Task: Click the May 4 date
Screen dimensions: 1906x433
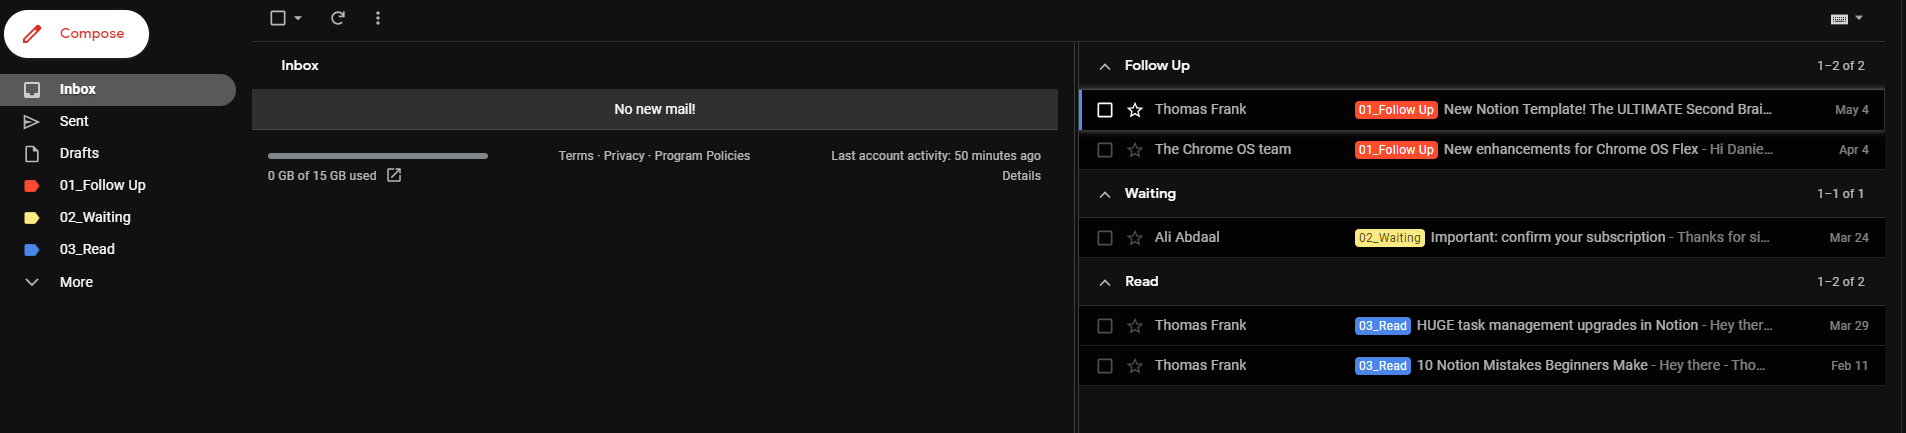Action: (x=1852, y=110)
